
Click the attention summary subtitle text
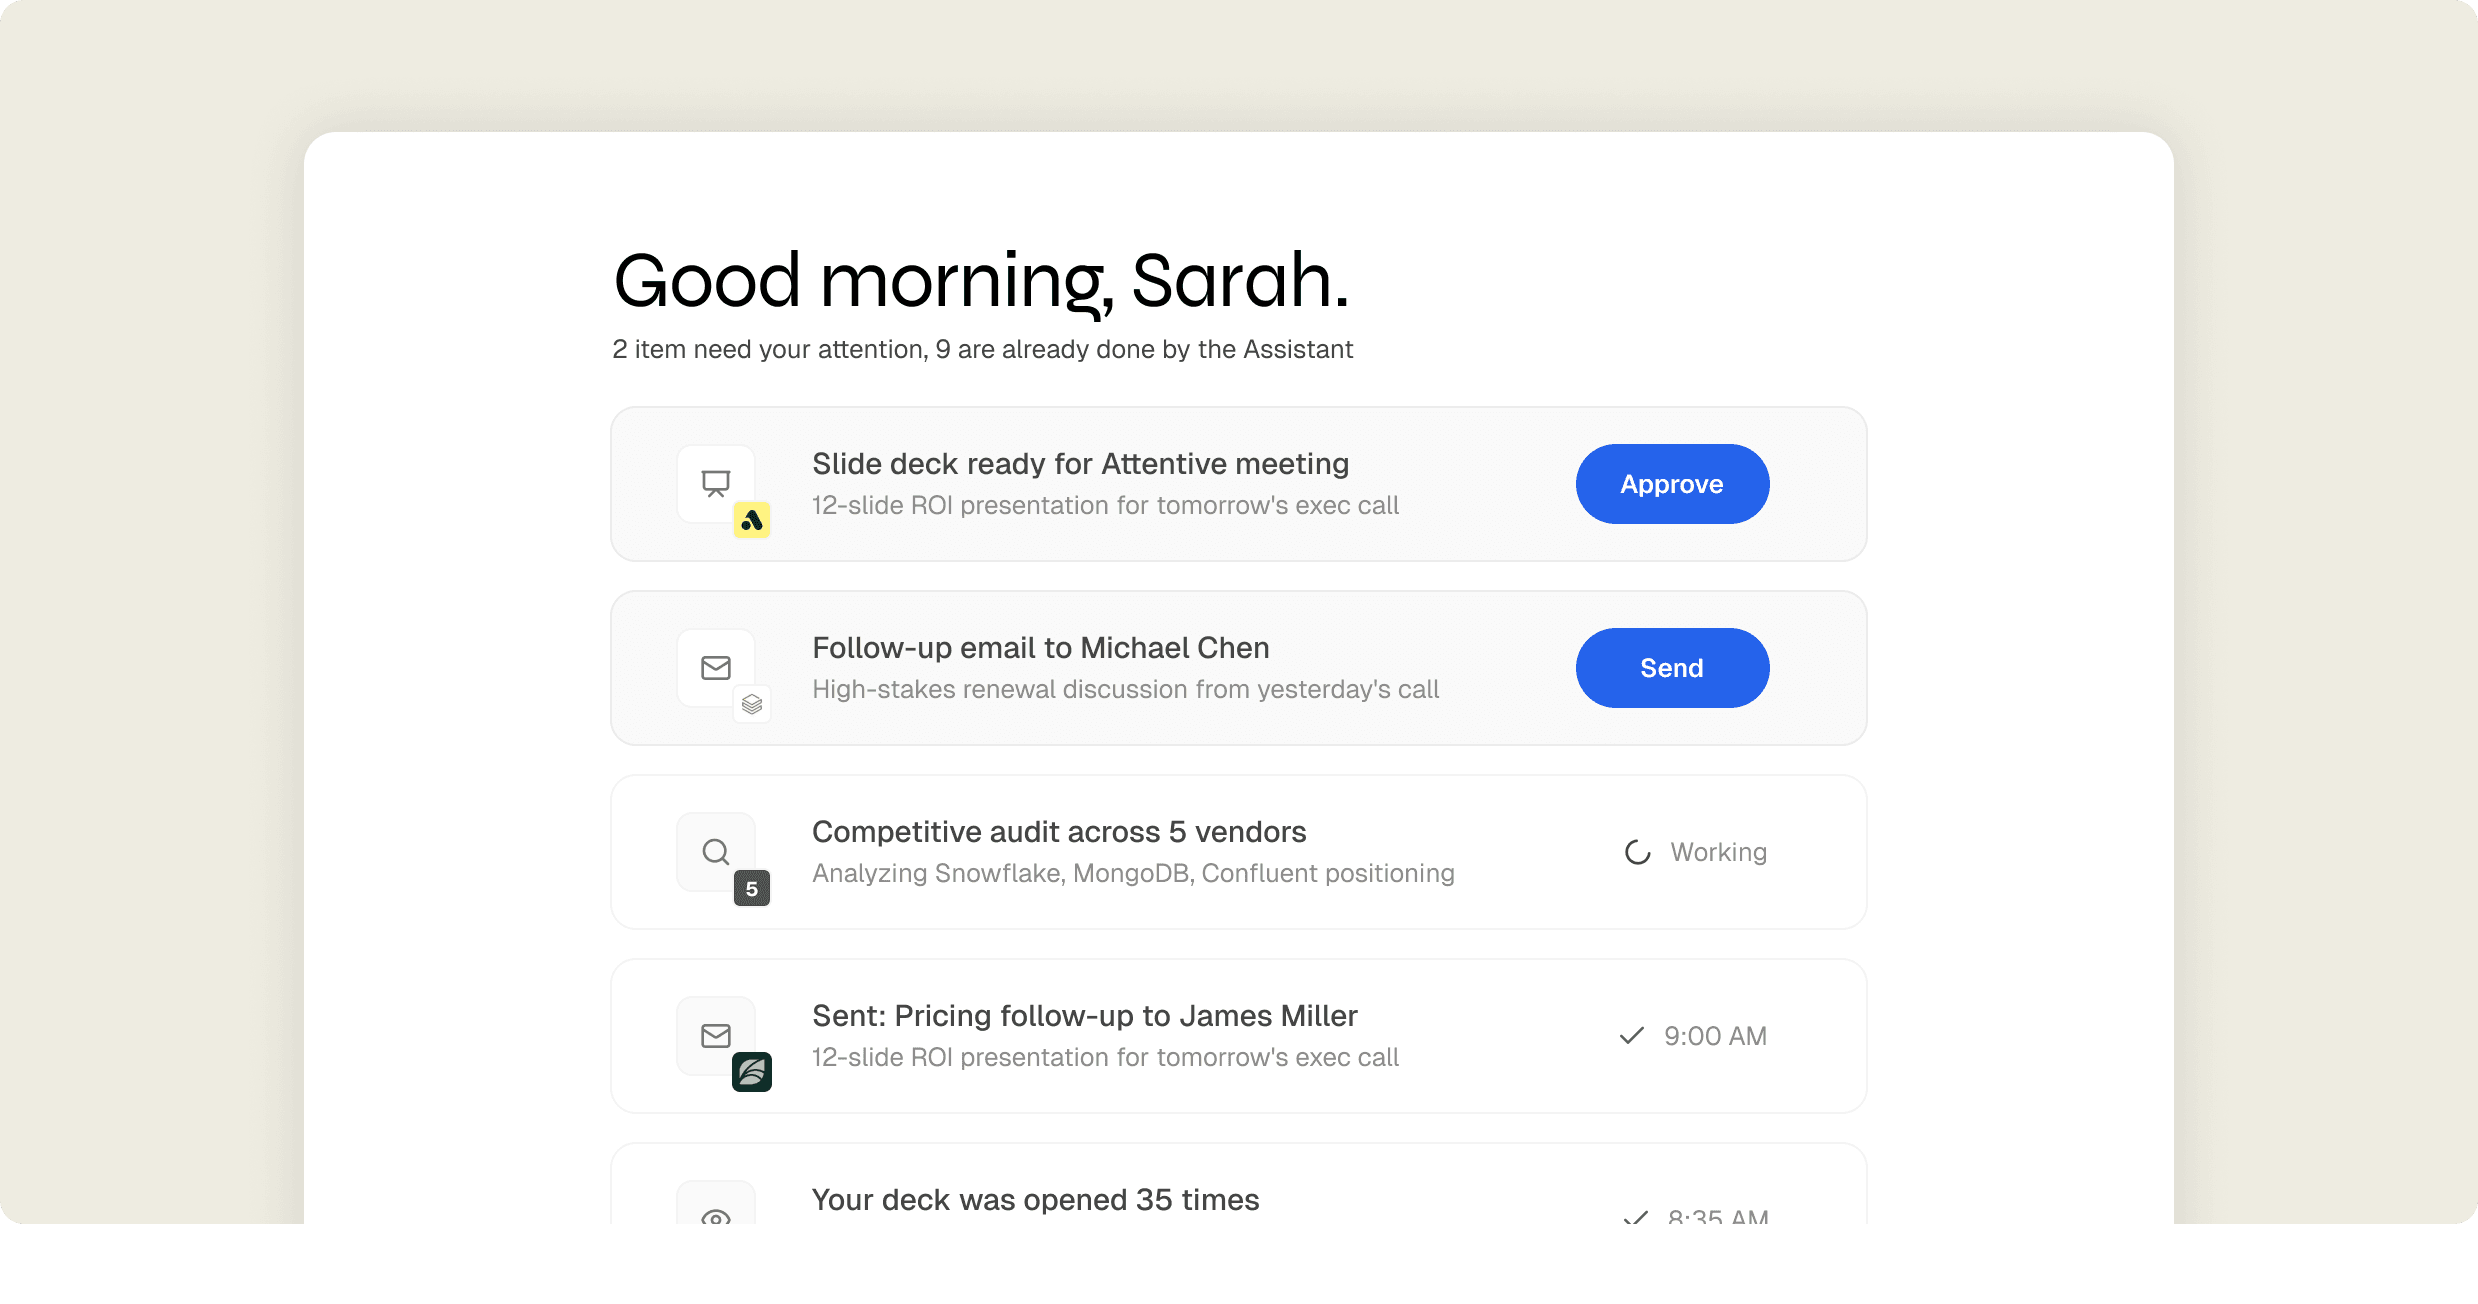(982, 349)
